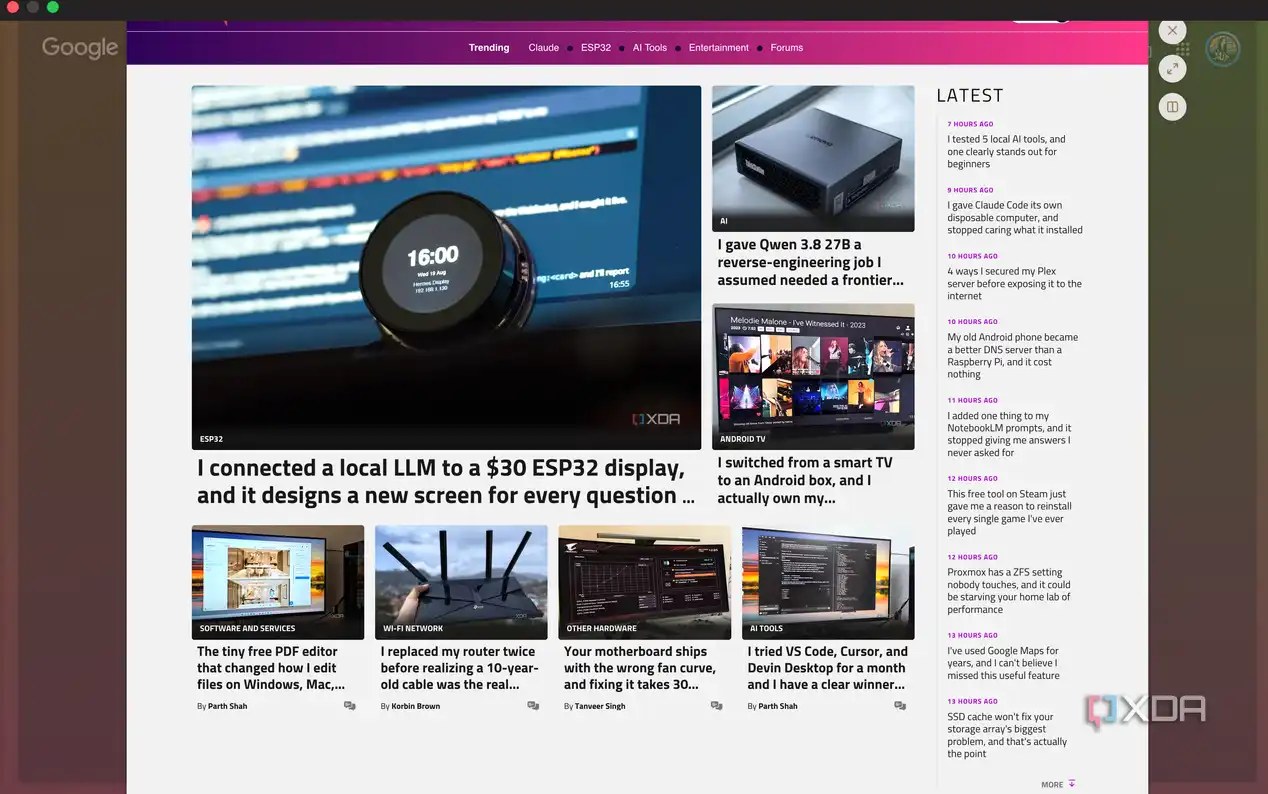1268x794 pixels.
Task: Click the PDF editor monitor thumbnail
Action: point(278,582)
